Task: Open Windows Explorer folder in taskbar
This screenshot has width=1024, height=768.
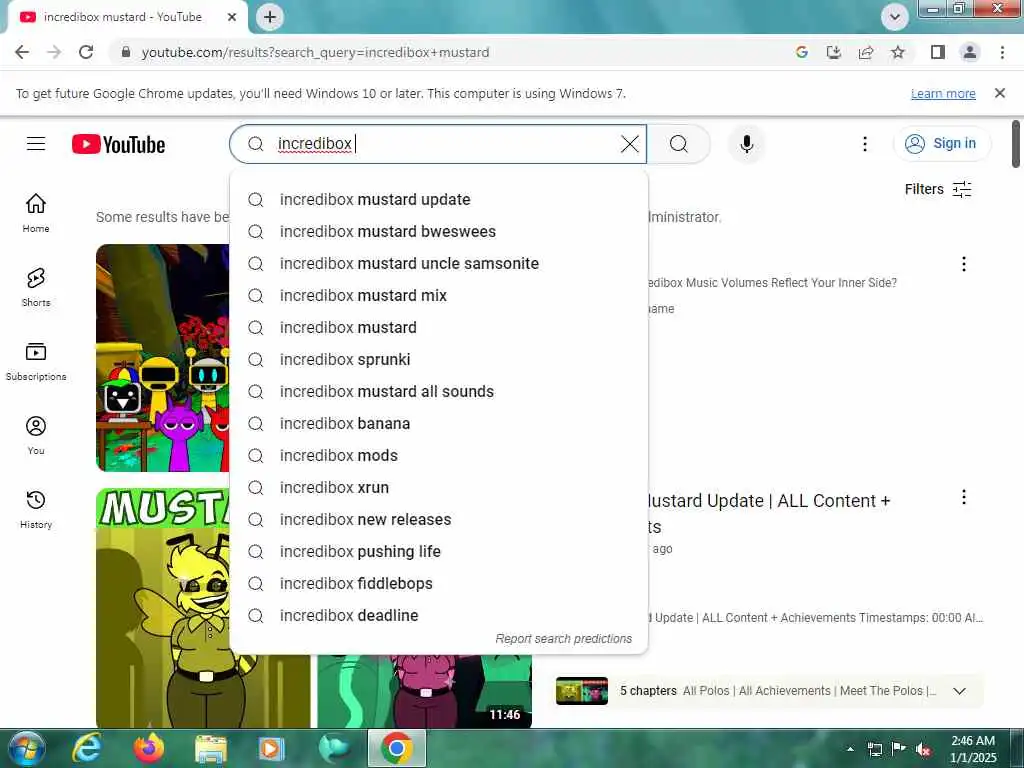Action: click(x=211, y=748)
